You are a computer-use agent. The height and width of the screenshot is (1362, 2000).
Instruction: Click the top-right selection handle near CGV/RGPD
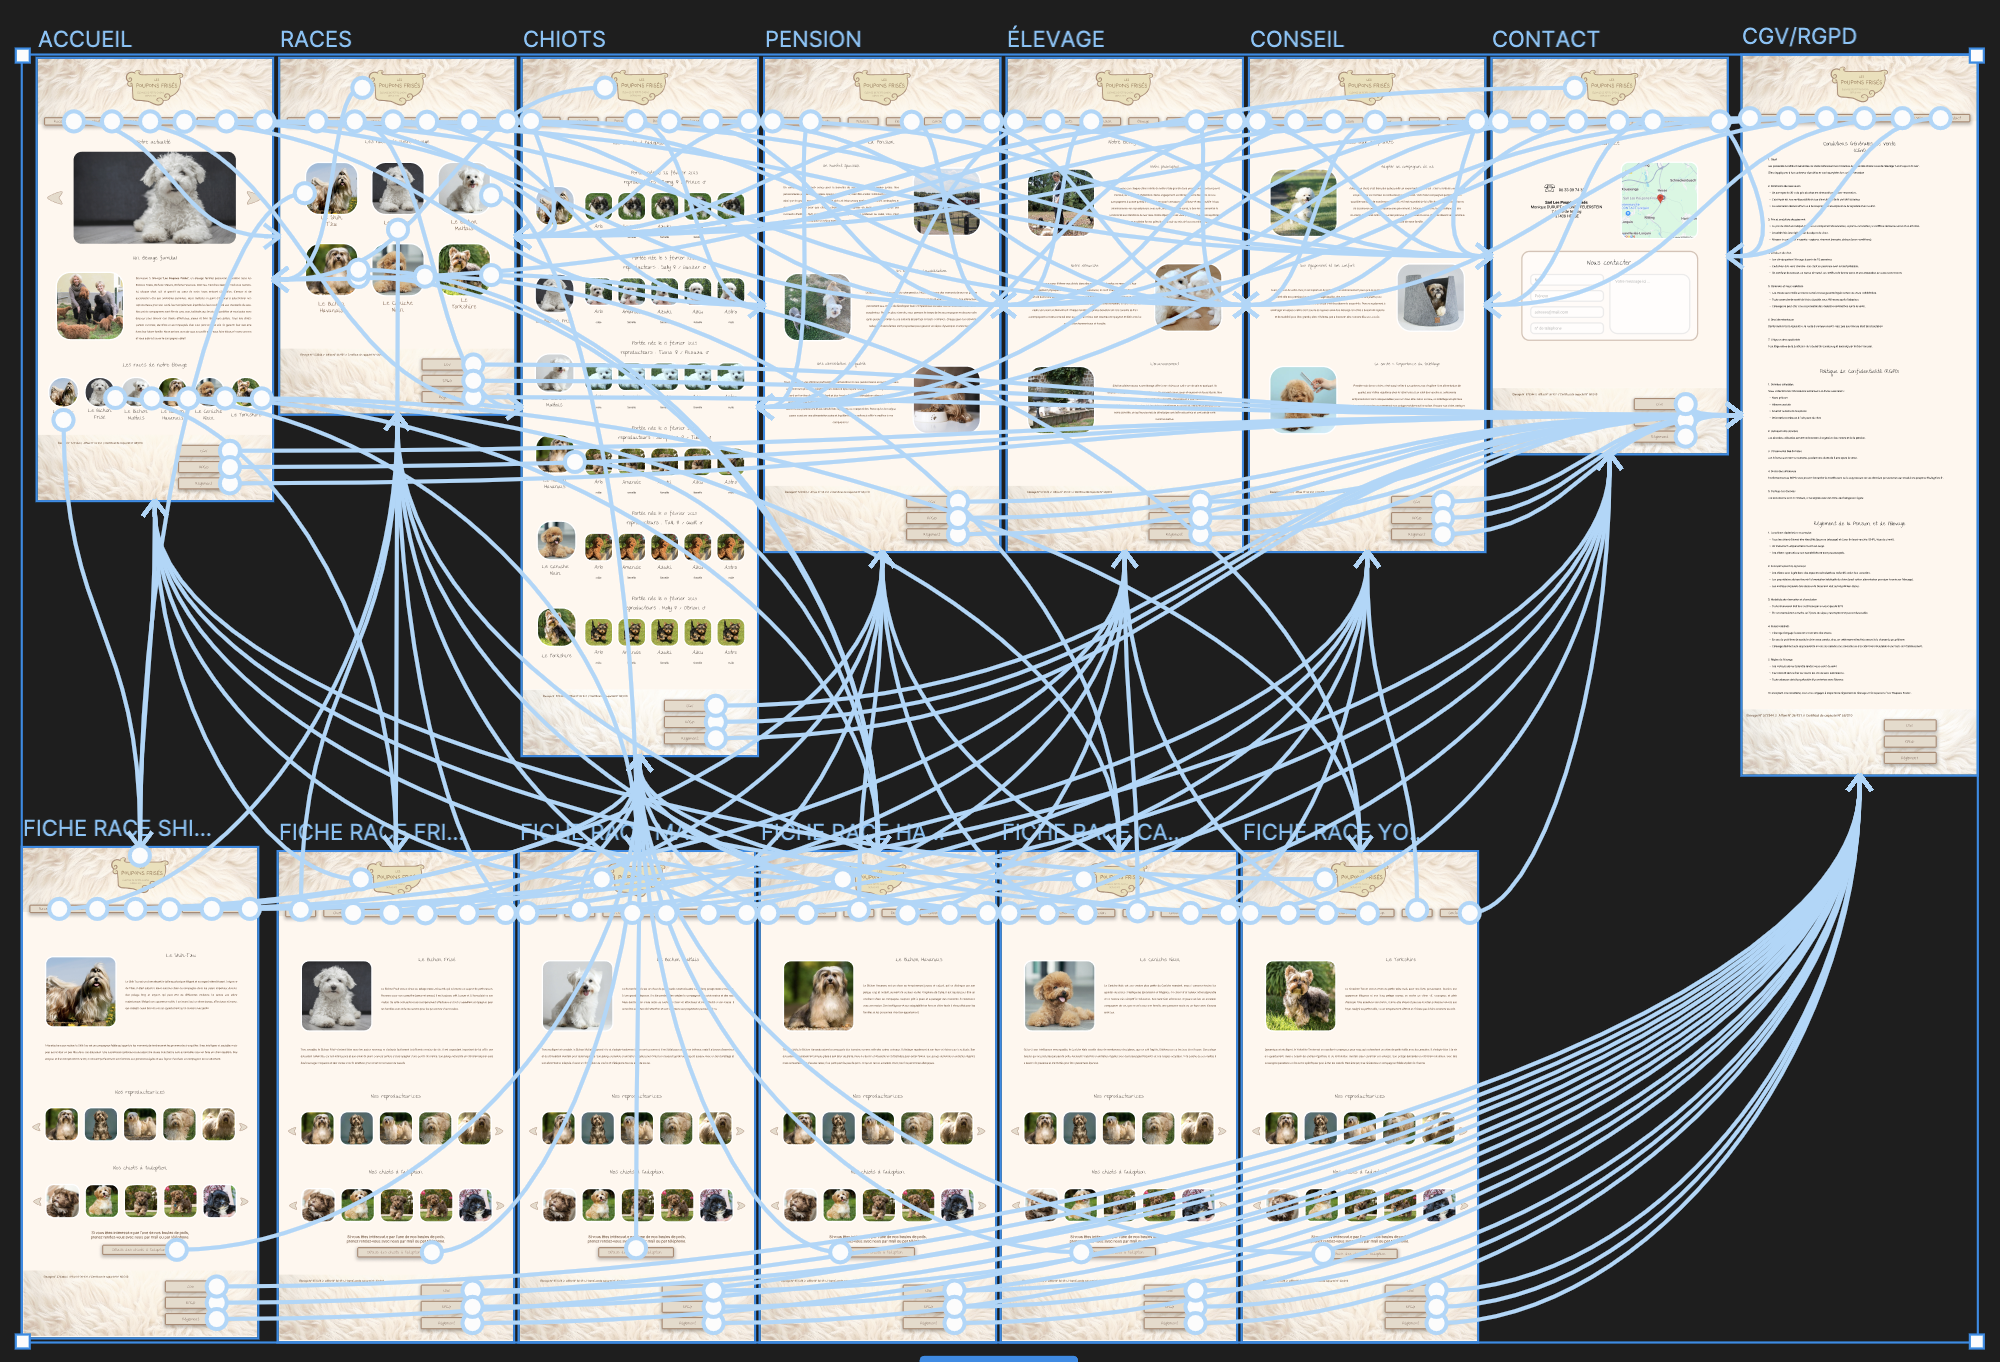[1976, 56]
